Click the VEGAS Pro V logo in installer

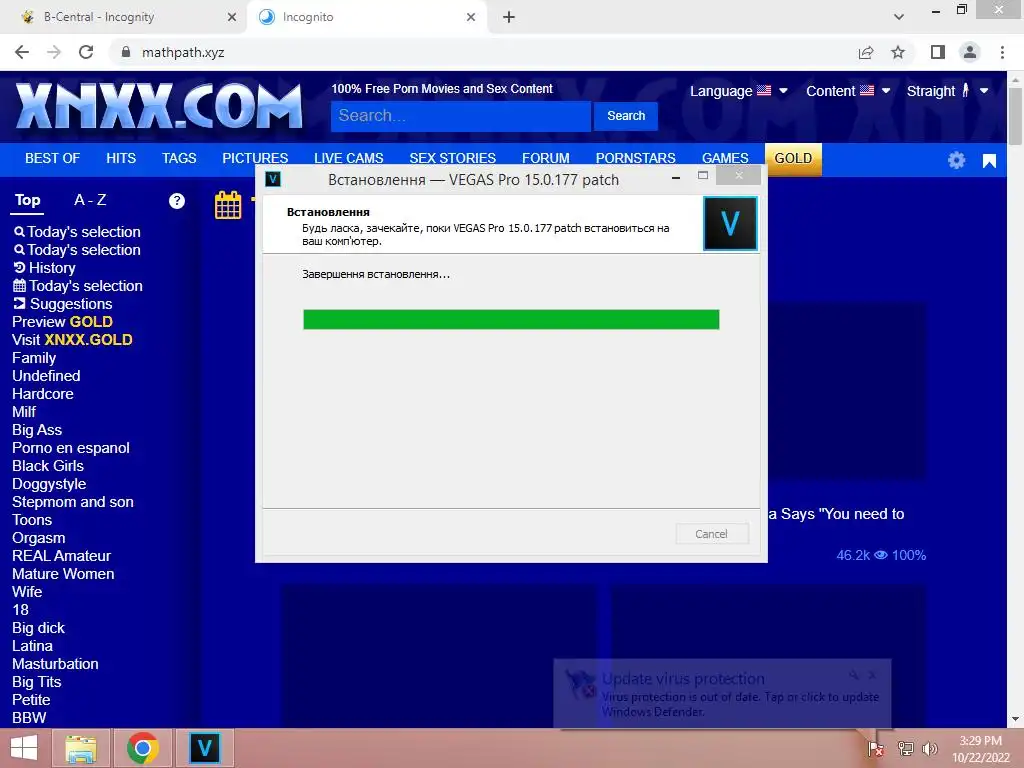tap(730, 224)
